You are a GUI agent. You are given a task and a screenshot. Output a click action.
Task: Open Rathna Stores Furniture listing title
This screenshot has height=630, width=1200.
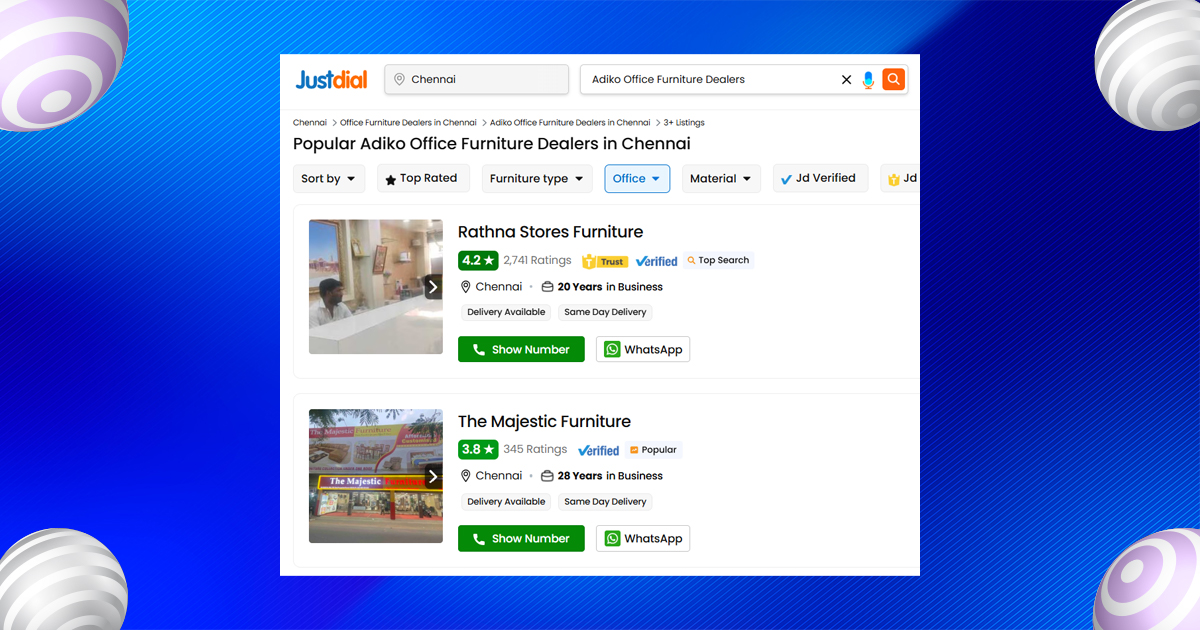550,232
